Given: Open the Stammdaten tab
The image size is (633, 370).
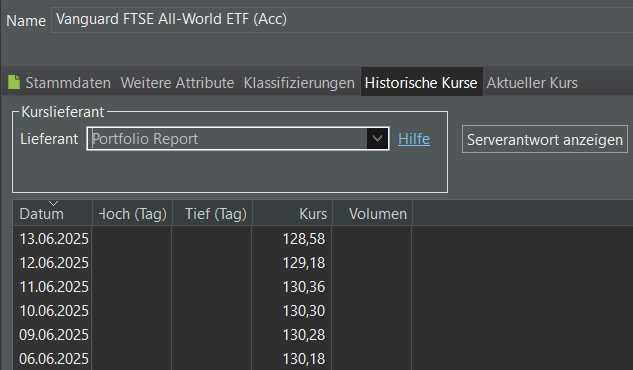Looking at the screenshot, I should (68, 83).
